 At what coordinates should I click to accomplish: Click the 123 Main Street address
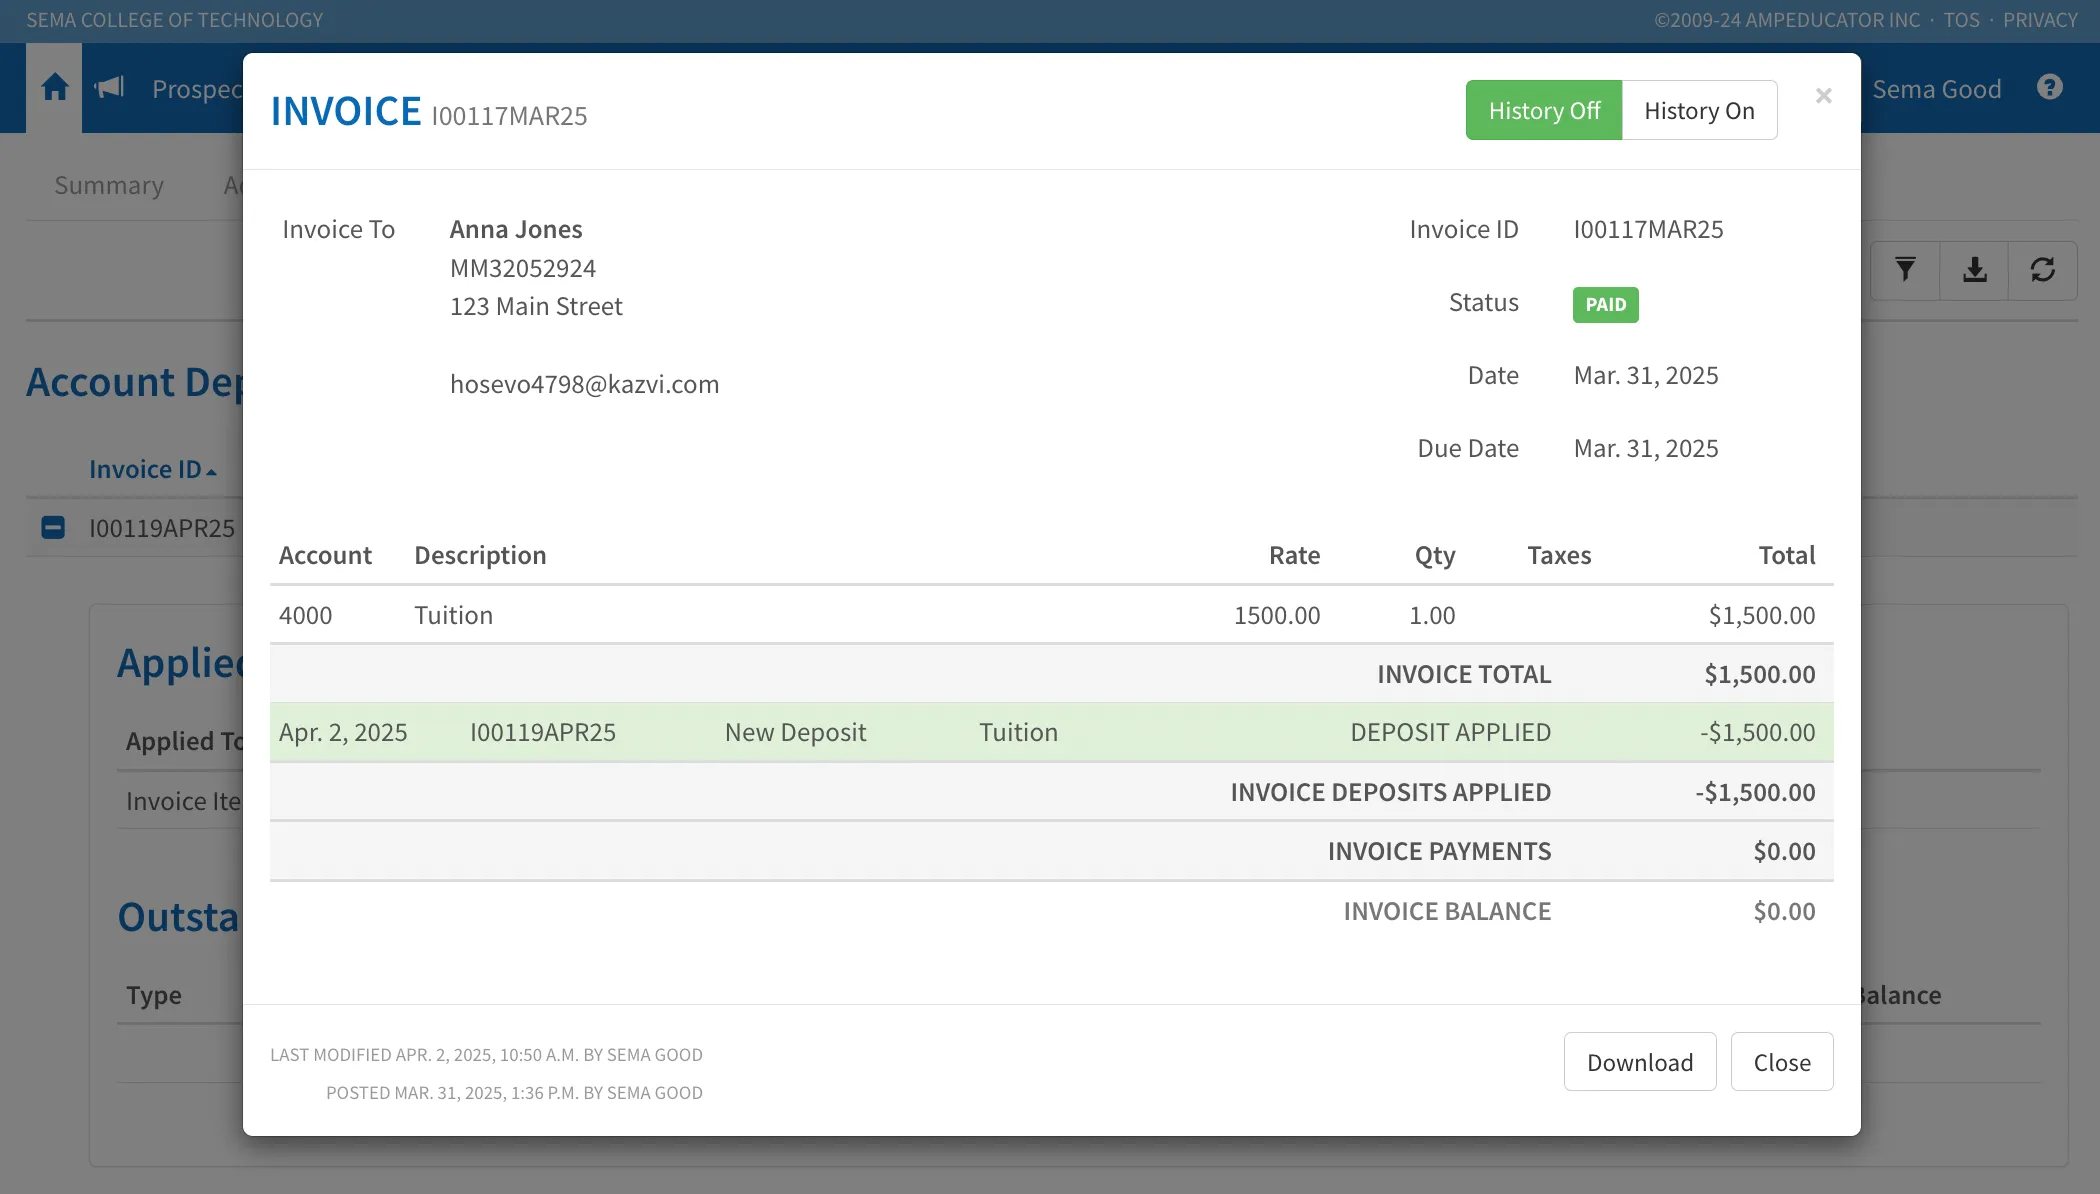536,306
